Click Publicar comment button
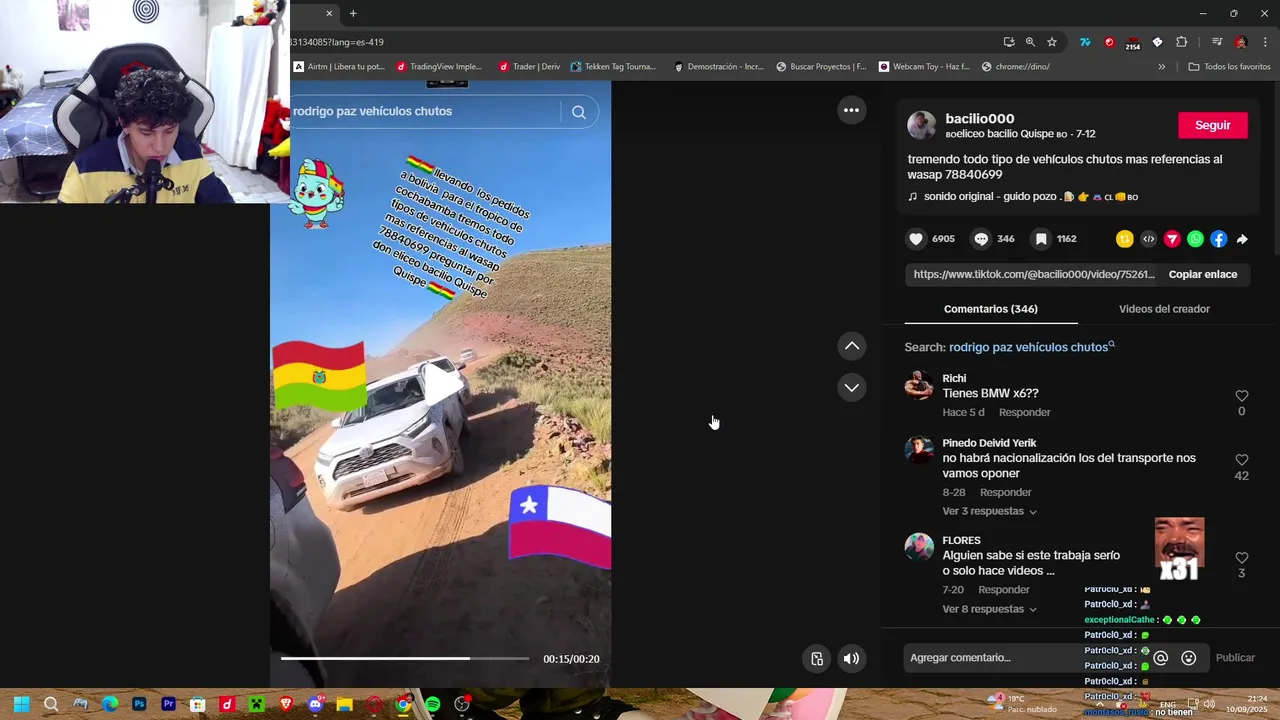This screenshot has height=720, width=1280. pos(1235,658)
